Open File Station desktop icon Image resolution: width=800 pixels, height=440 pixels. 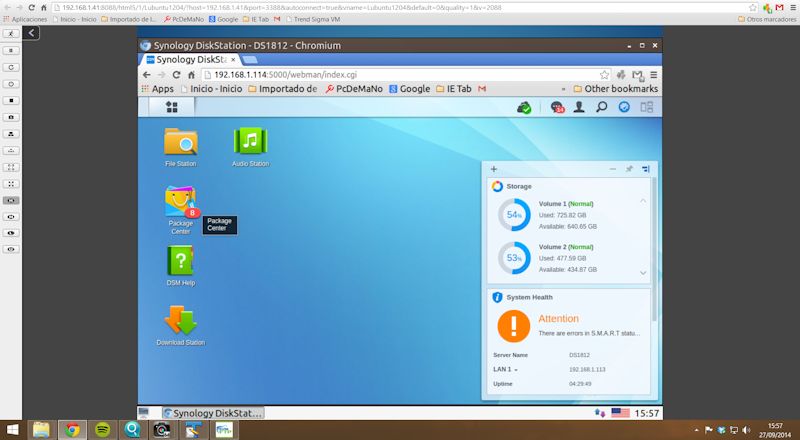181,147
